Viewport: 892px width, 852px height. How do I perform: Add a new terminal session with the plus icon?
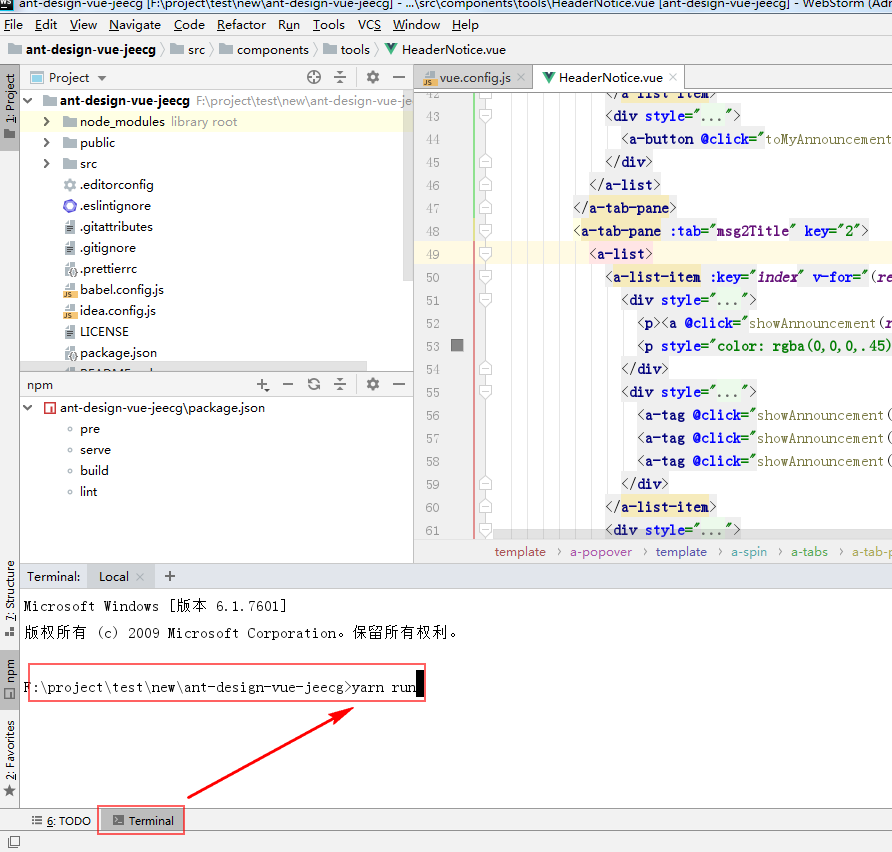pyautogui.click(x=167, y=576)
